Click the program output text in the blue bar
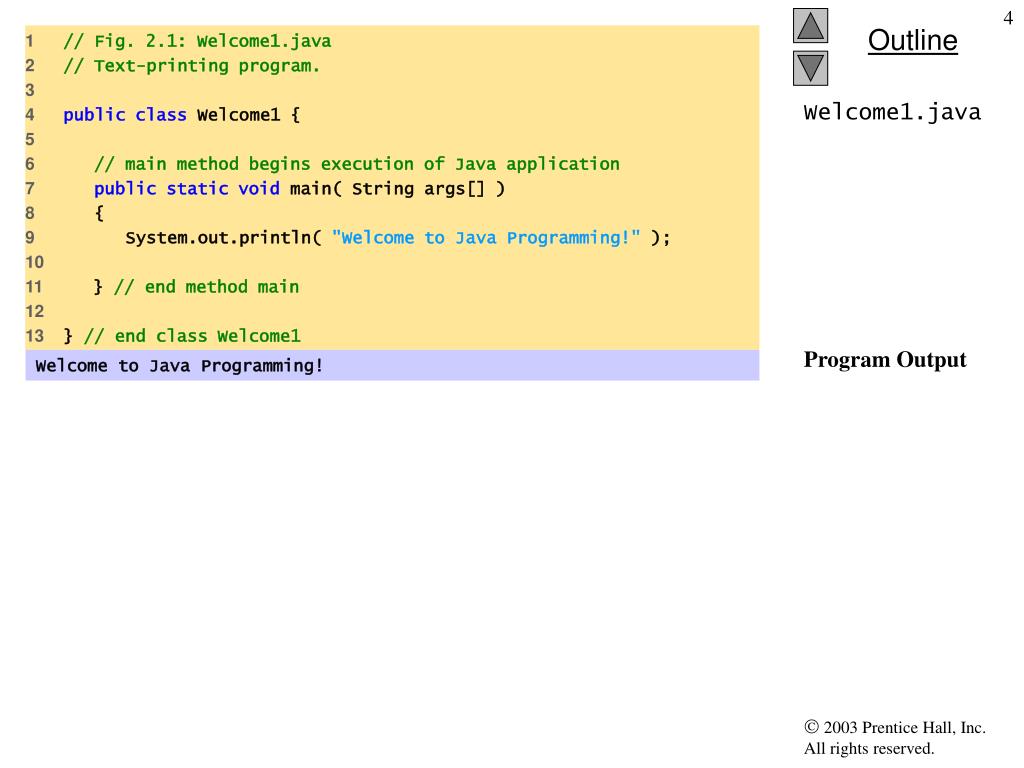The image size is (1024, 768). click(x=180, y=366)
